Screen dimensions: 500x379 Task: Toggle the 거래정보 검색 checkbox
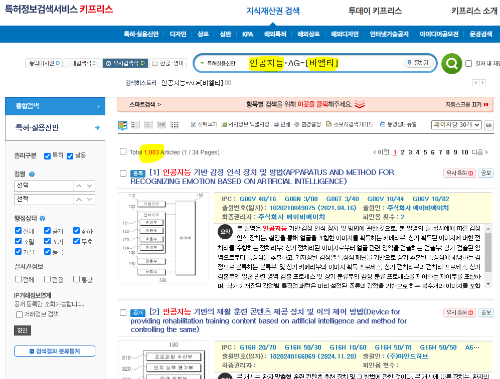click(x=19, y=314)
